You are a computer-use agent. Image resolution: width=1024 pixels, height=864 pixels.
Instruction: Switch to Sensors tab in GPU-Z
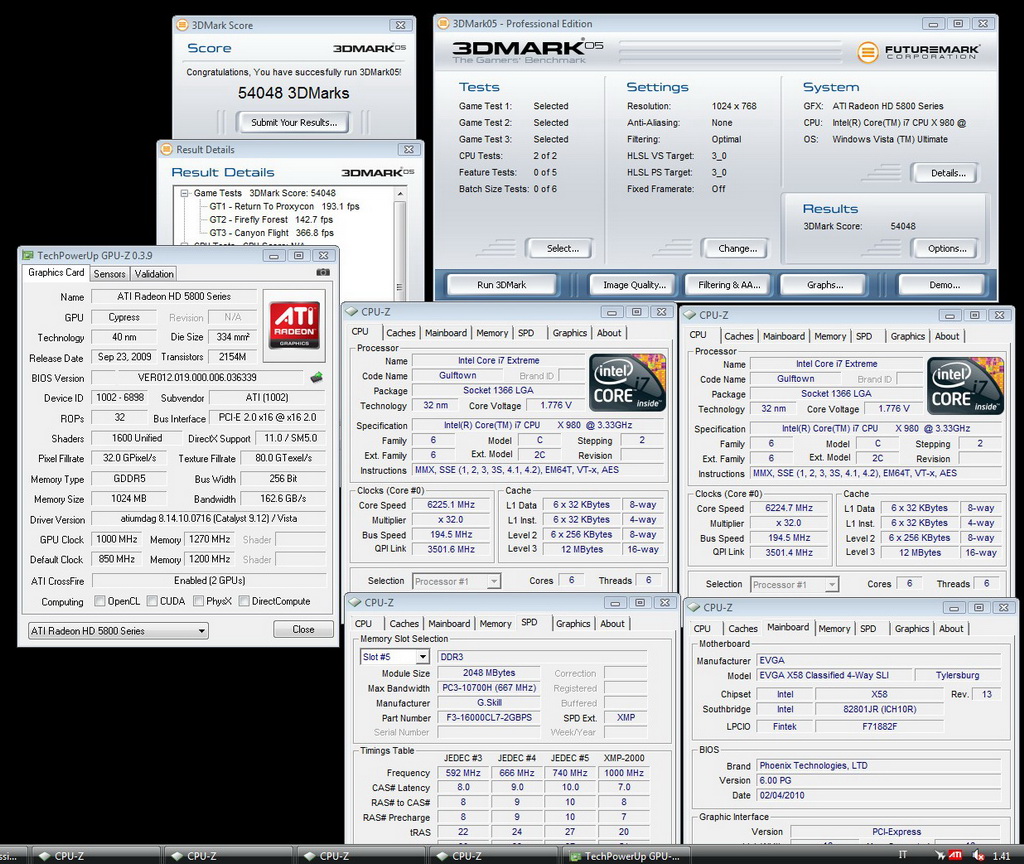(109, 274)
